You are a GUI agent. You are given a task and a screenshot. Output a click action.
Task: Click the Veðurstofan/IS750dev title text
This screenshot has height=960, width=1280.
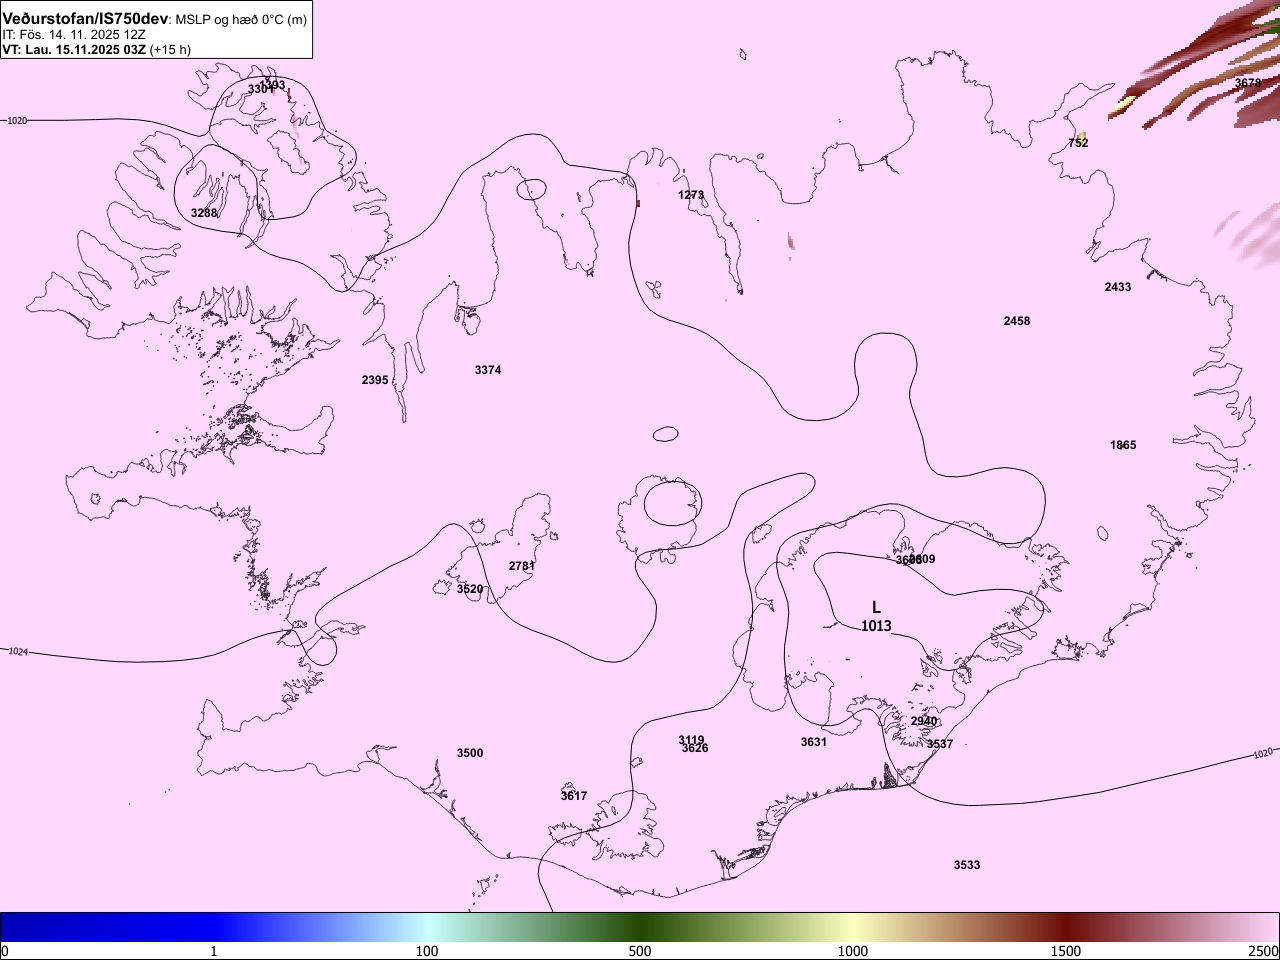click(x=85, y=19)
